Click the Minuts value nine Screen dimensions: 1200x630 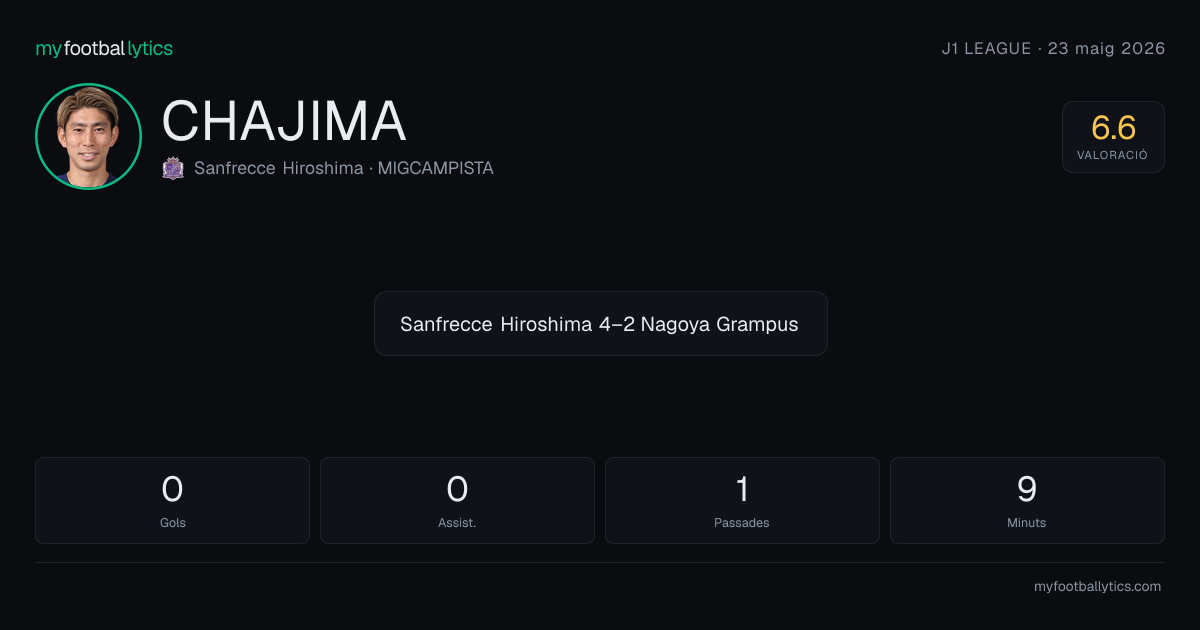(1027, 489)
